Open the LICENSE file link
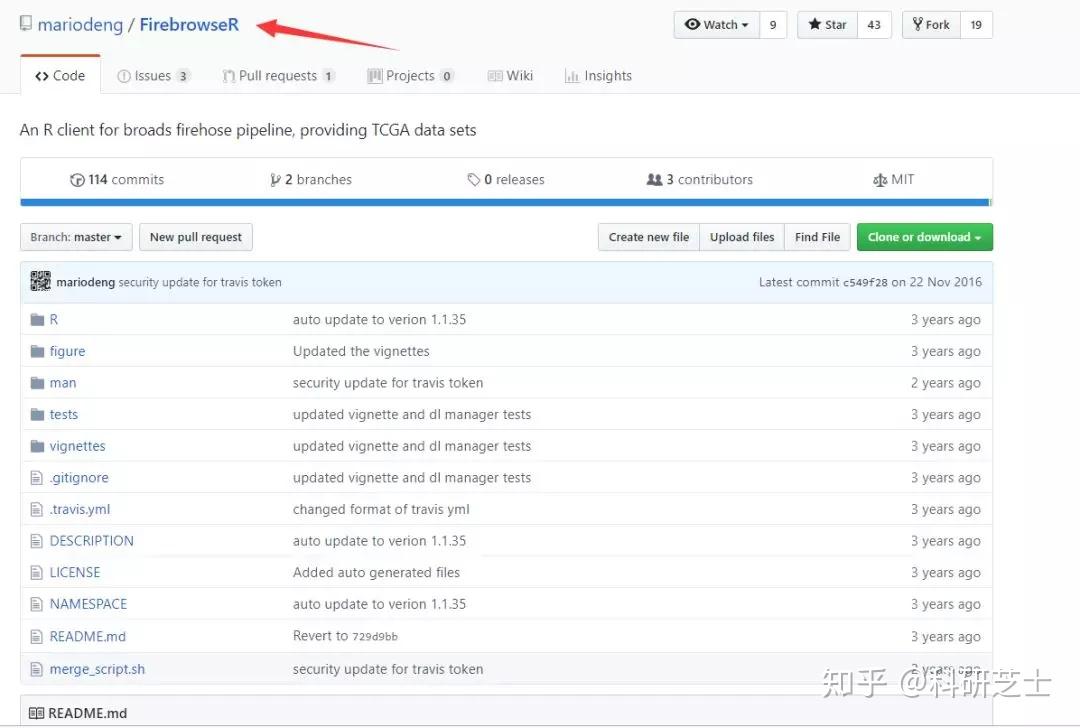This screenshot has width=1080, height=728. pyautogui.click(x=74, y=572)
